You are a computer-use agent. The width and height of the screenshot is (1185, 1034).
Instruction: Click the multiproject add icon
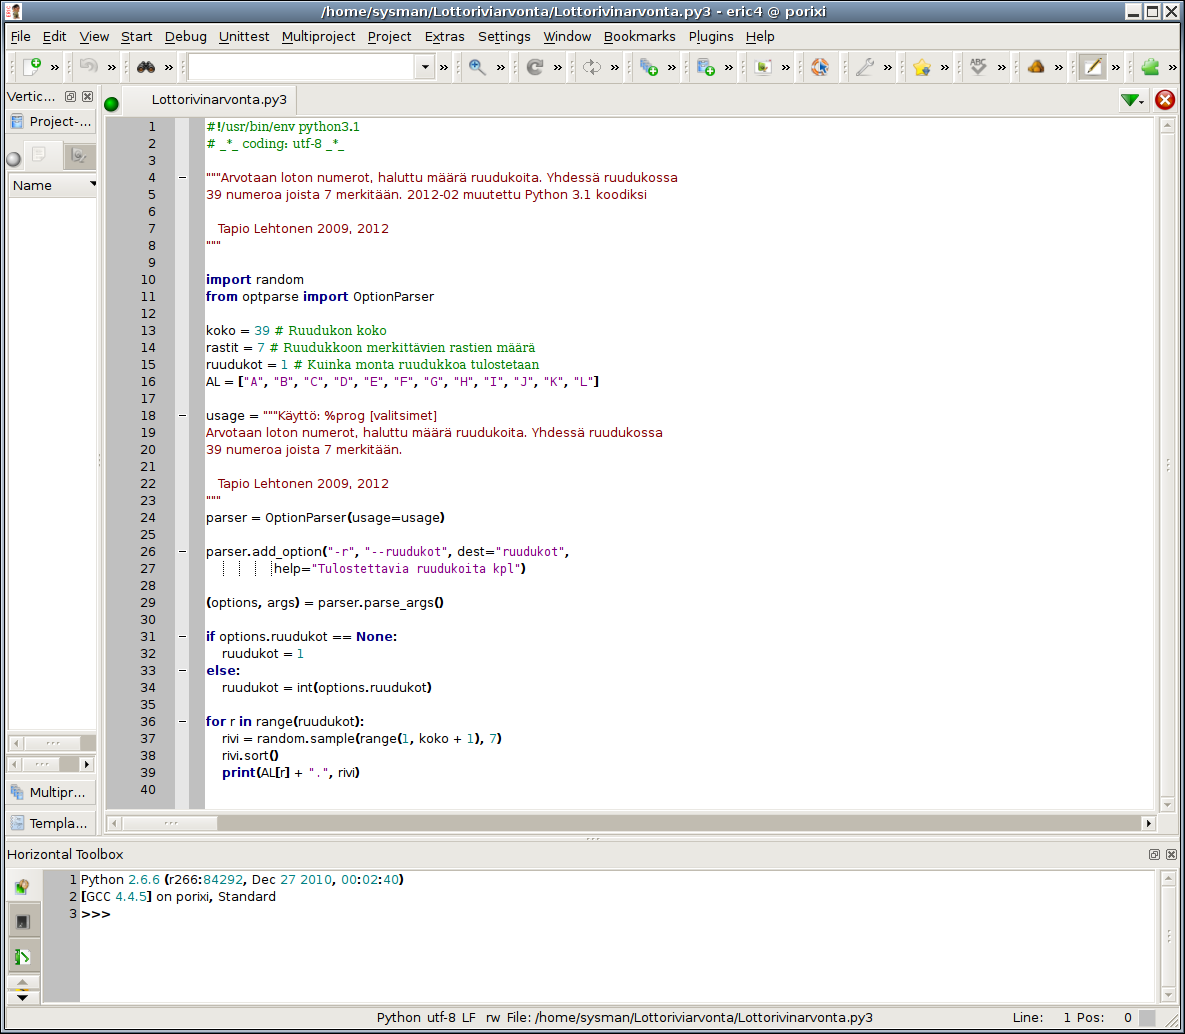click(x=648, y=67)
